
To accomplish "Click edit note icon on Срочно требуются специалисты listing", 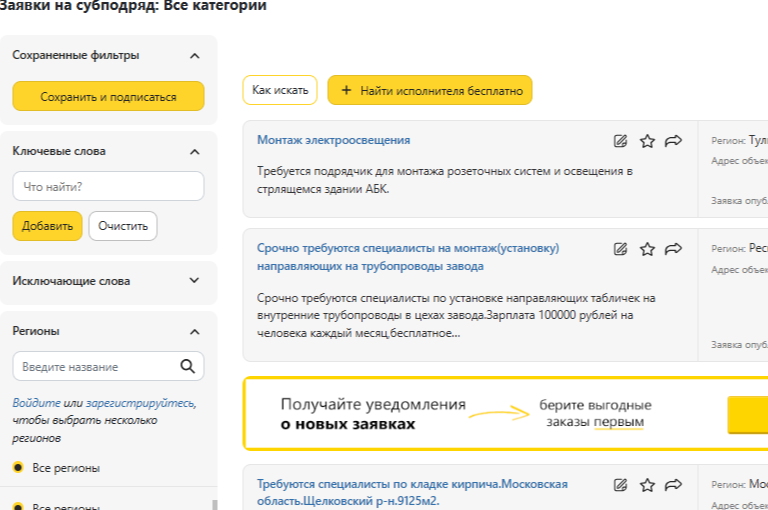I will tap(621, 248).
